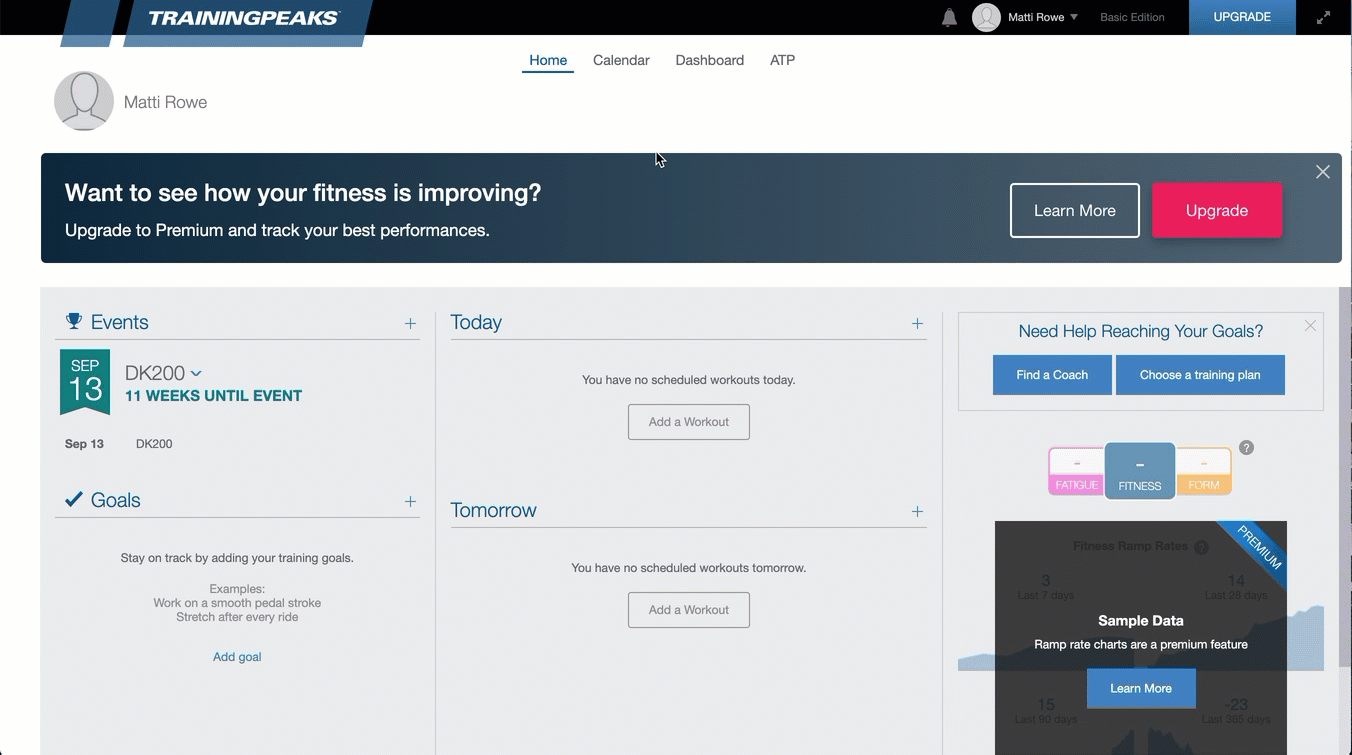Select the Home tab
Viewport: 1352px width, 755px height.
pos(548,60)
